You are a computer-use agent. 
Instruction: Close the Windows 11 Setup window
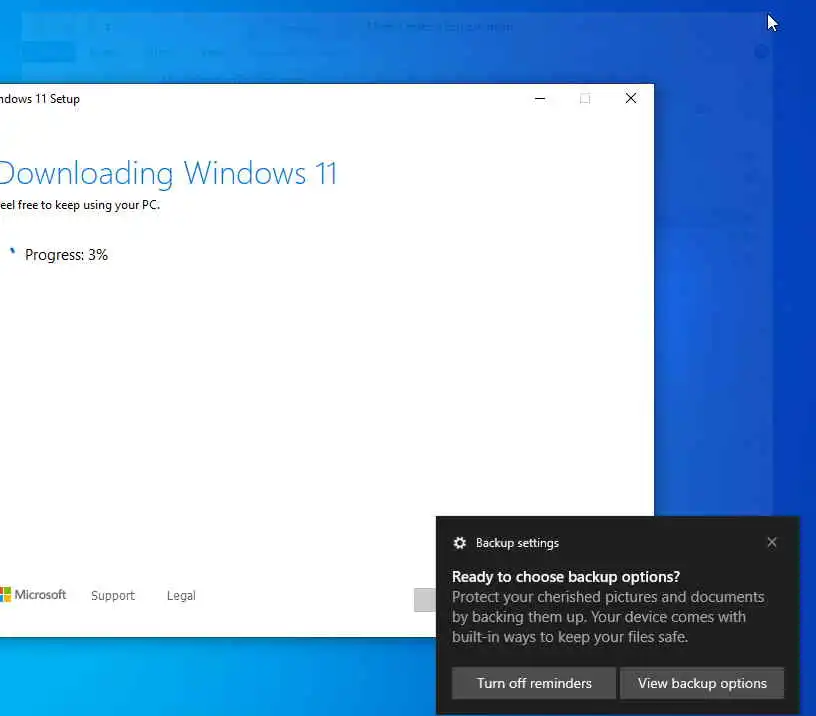[631, 98]
